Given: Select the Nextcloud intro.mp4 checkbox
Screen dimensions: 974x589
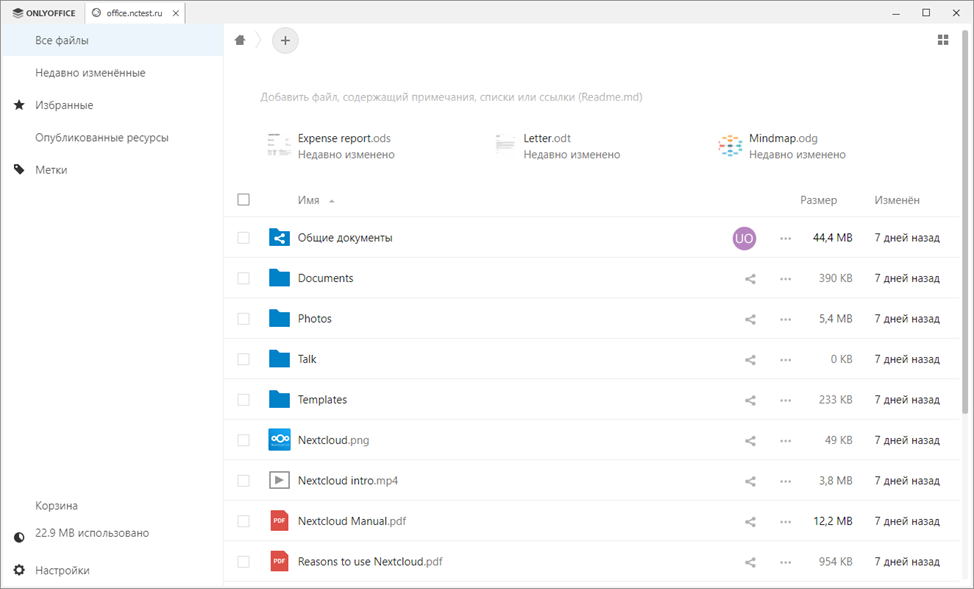Looking at the screenshot, I should coord(243,481).
